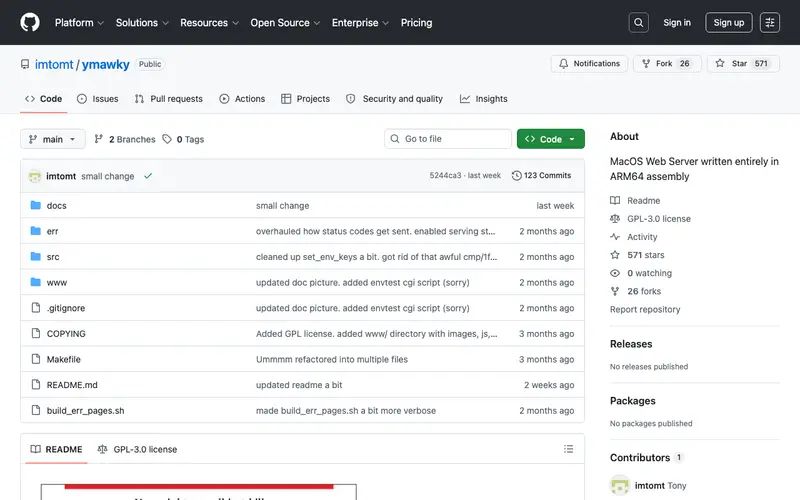
Task: Open build_err_pages.sh file
Action: 85,411
